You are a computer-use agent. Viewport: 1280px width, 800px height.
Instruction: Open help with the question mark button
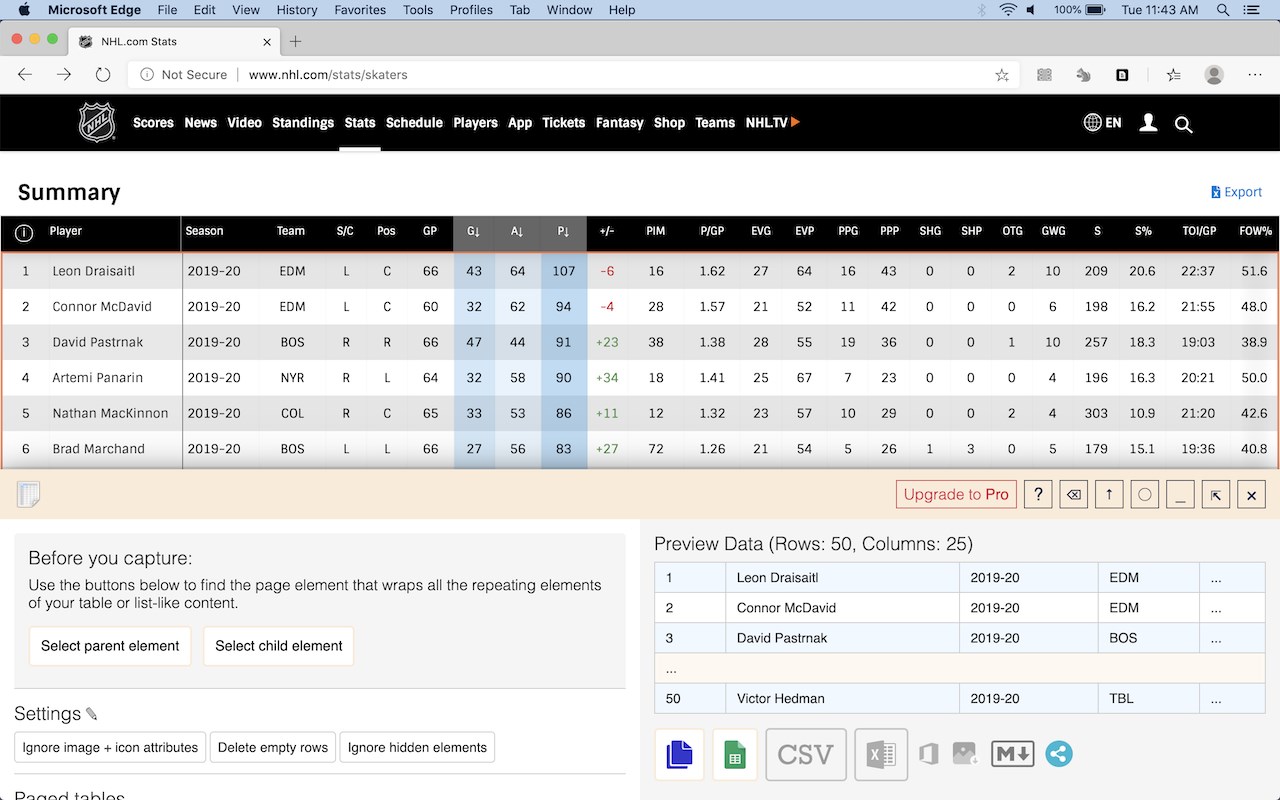pyautogui.click(x=1038, y=494)
